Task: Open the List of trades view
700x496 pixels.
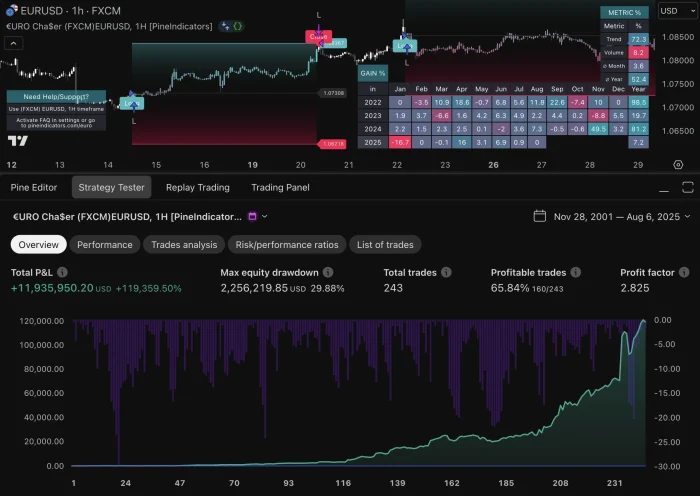Action: pos(385,244)
